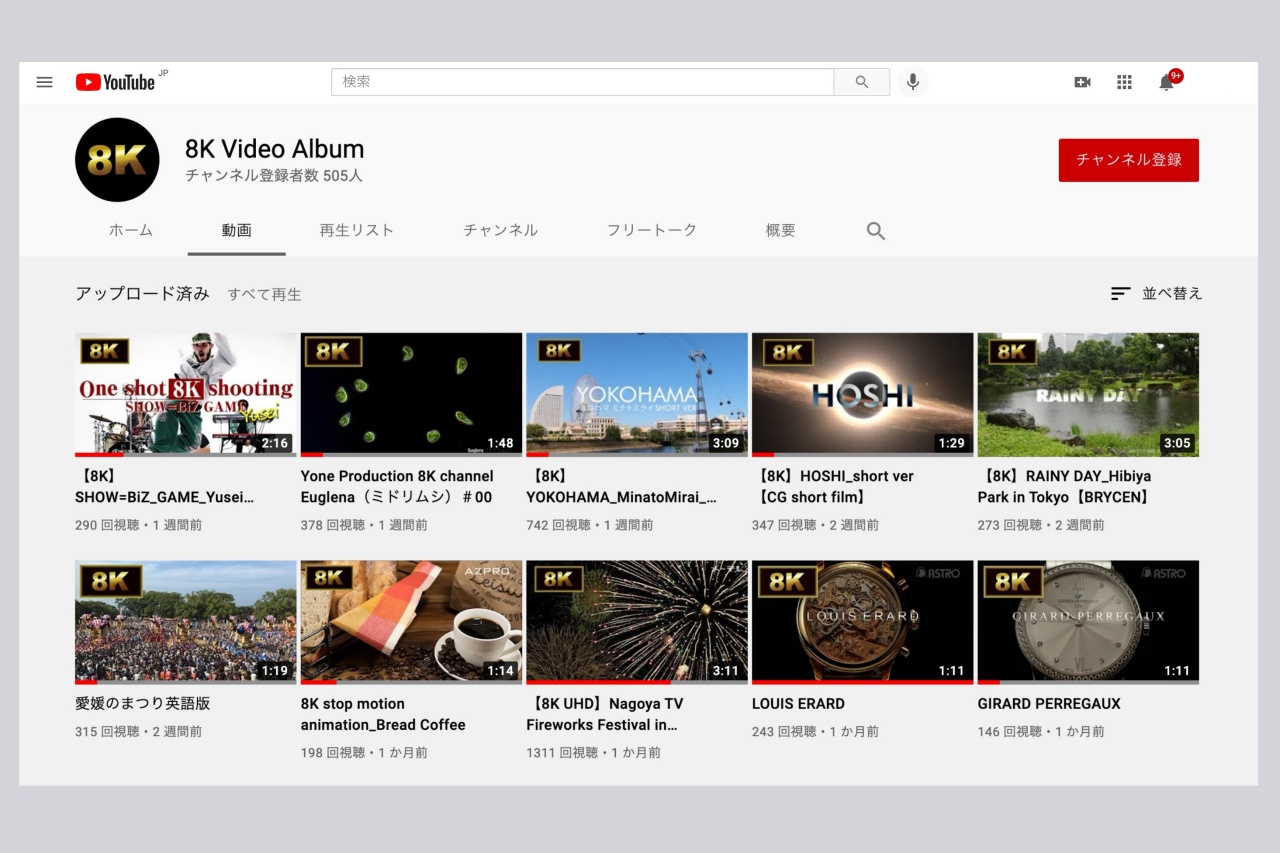1280x853 pixels.
Task: Click 146 回視聴 view count text
Action: [x=1010, y=732]
